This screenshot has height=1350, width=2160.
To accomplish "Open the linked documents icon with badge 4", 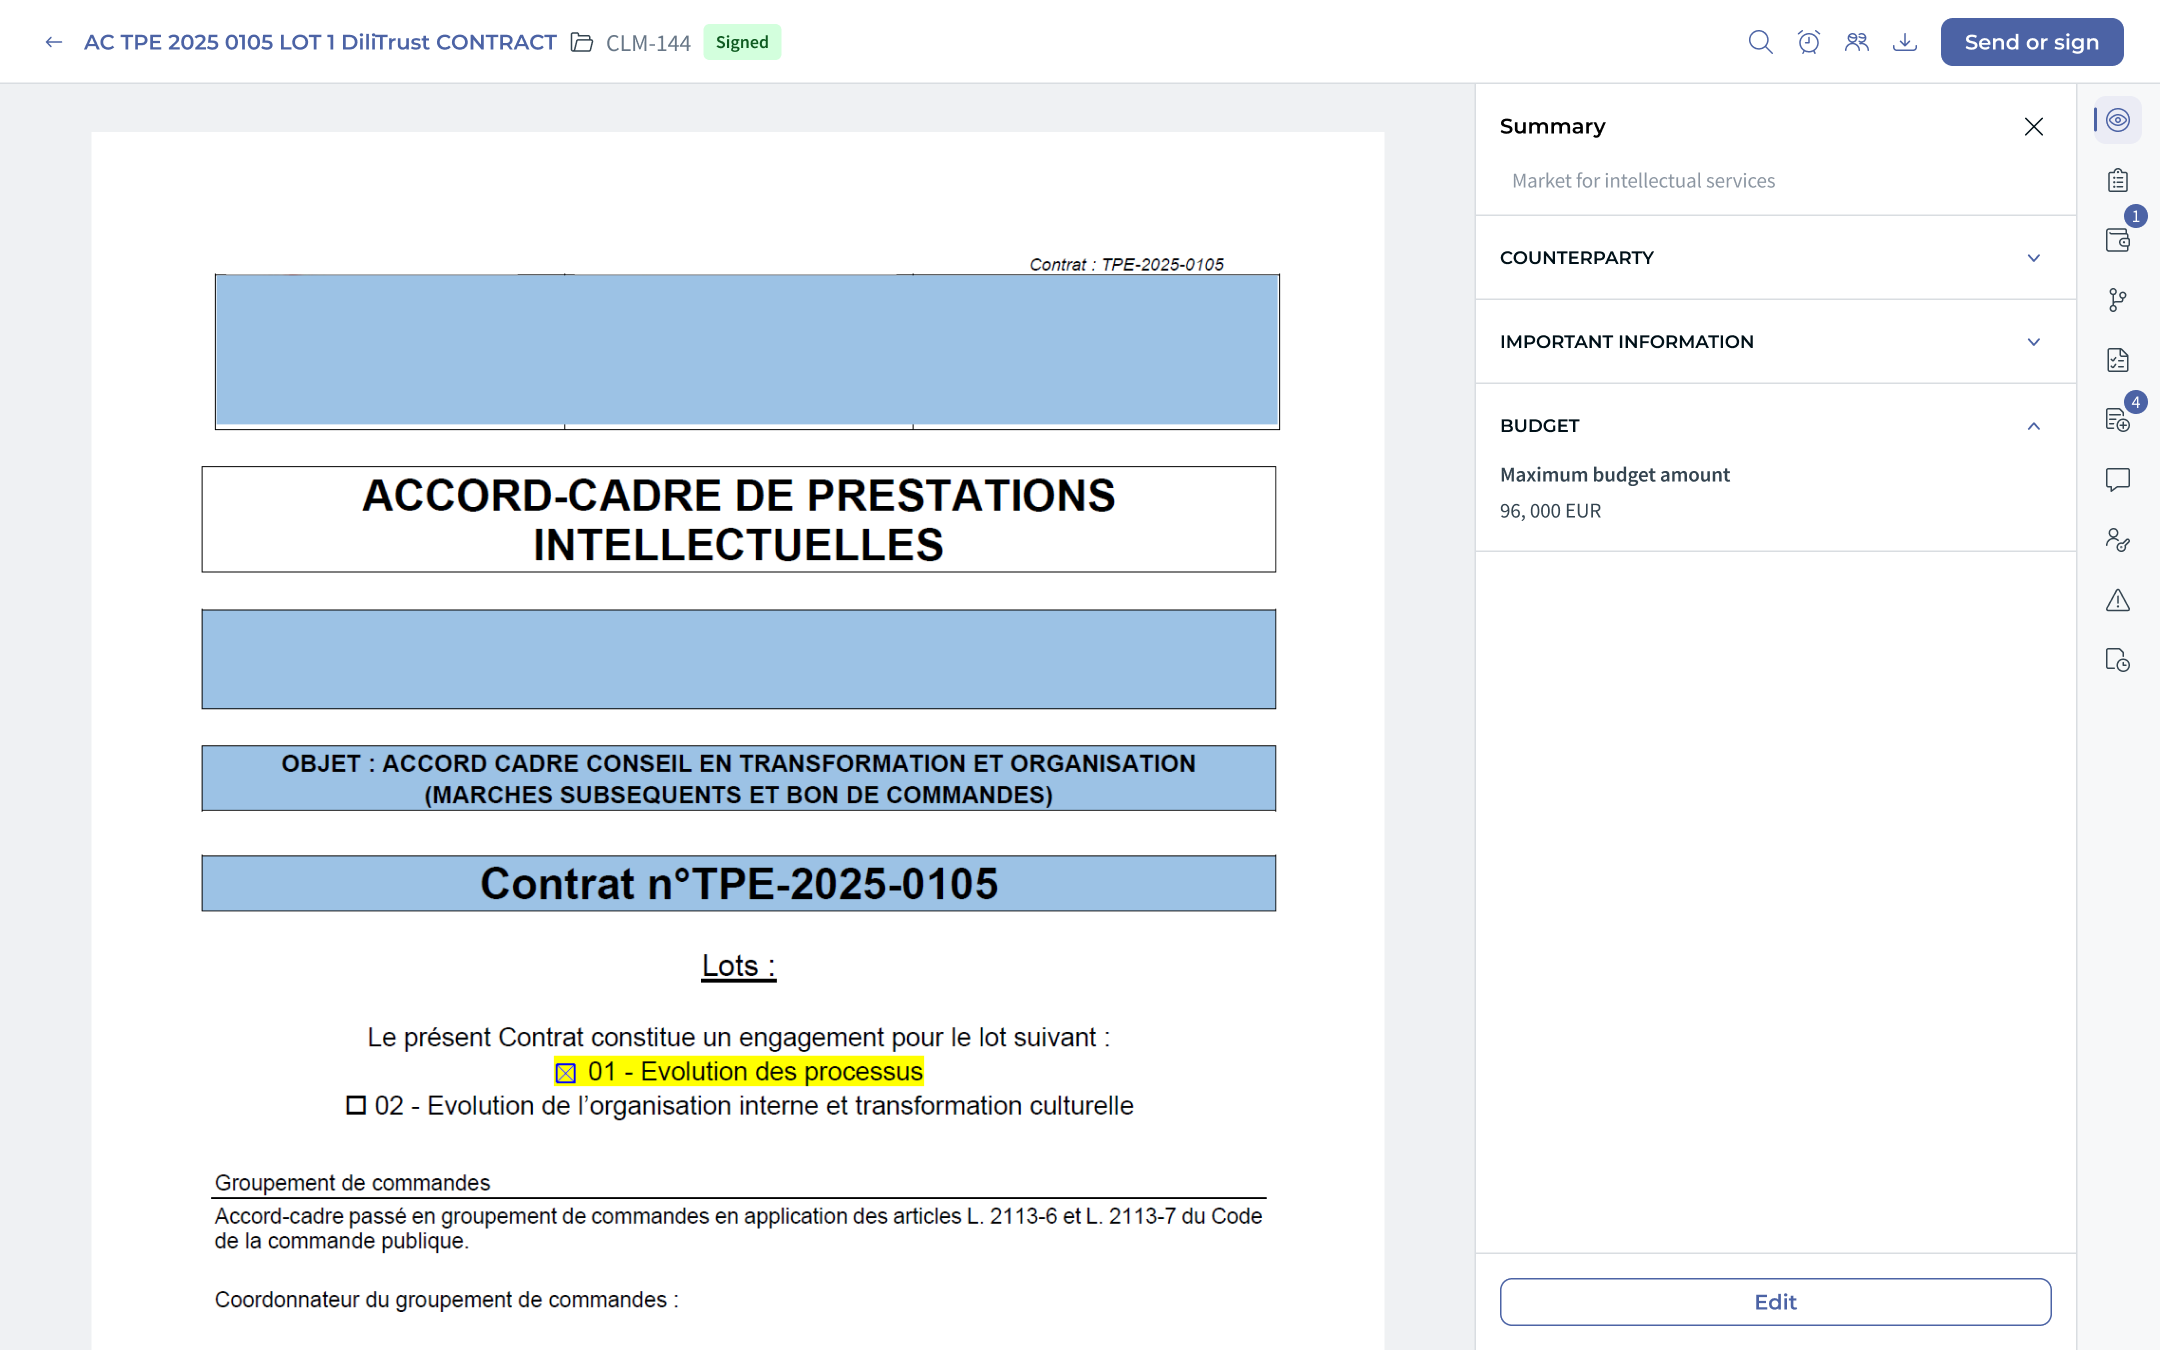I will click(2118, 420).
